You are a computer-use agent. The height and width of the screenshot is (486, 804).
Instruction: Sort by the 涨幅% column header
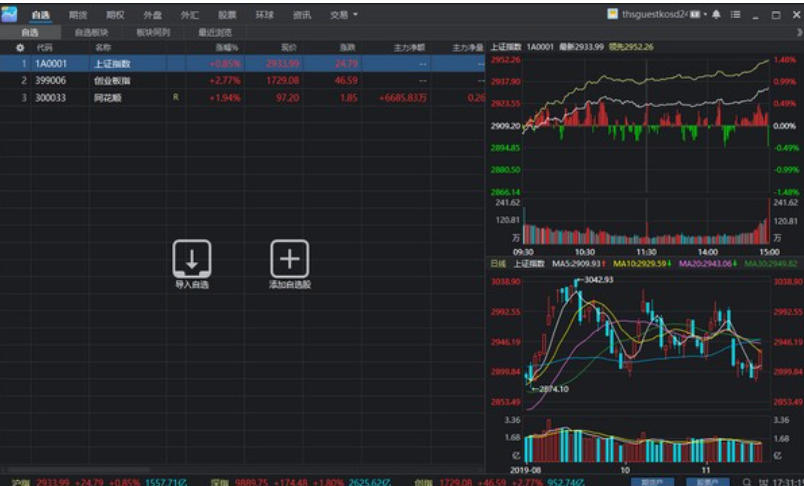pyautogui.click(x=226, y=48)
